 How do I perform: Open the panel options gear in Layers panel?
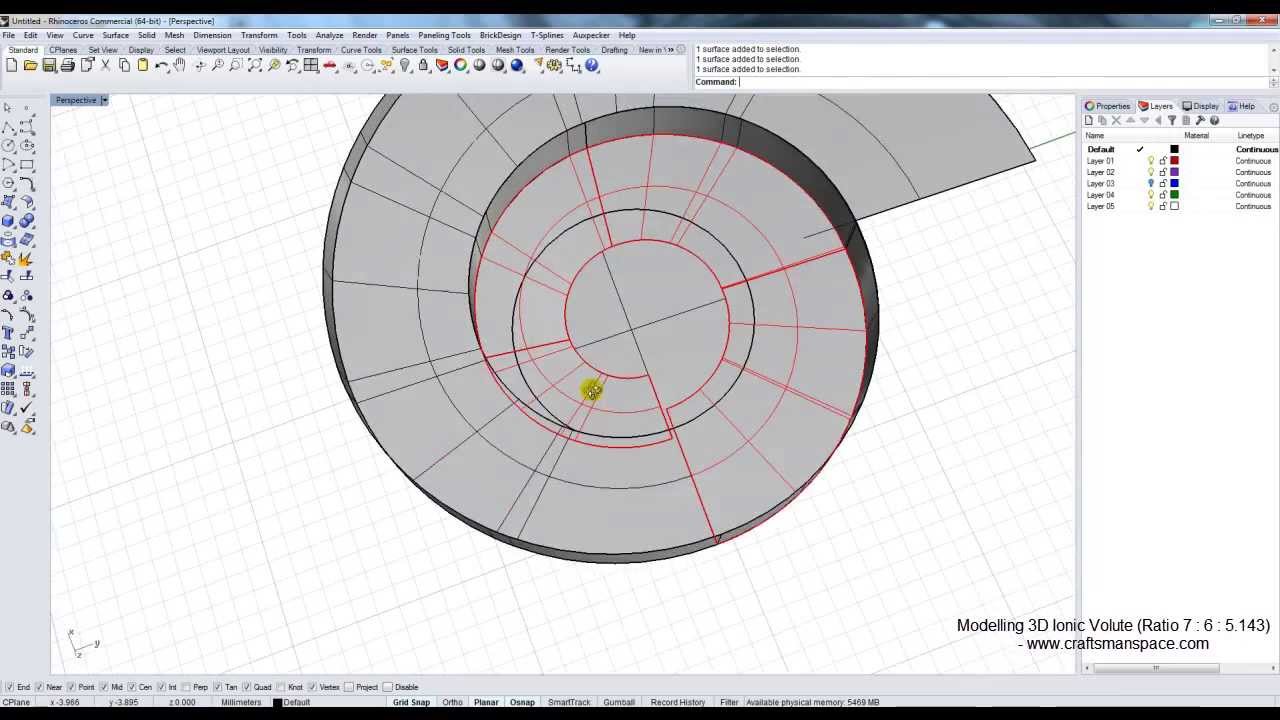point(1273,106)
